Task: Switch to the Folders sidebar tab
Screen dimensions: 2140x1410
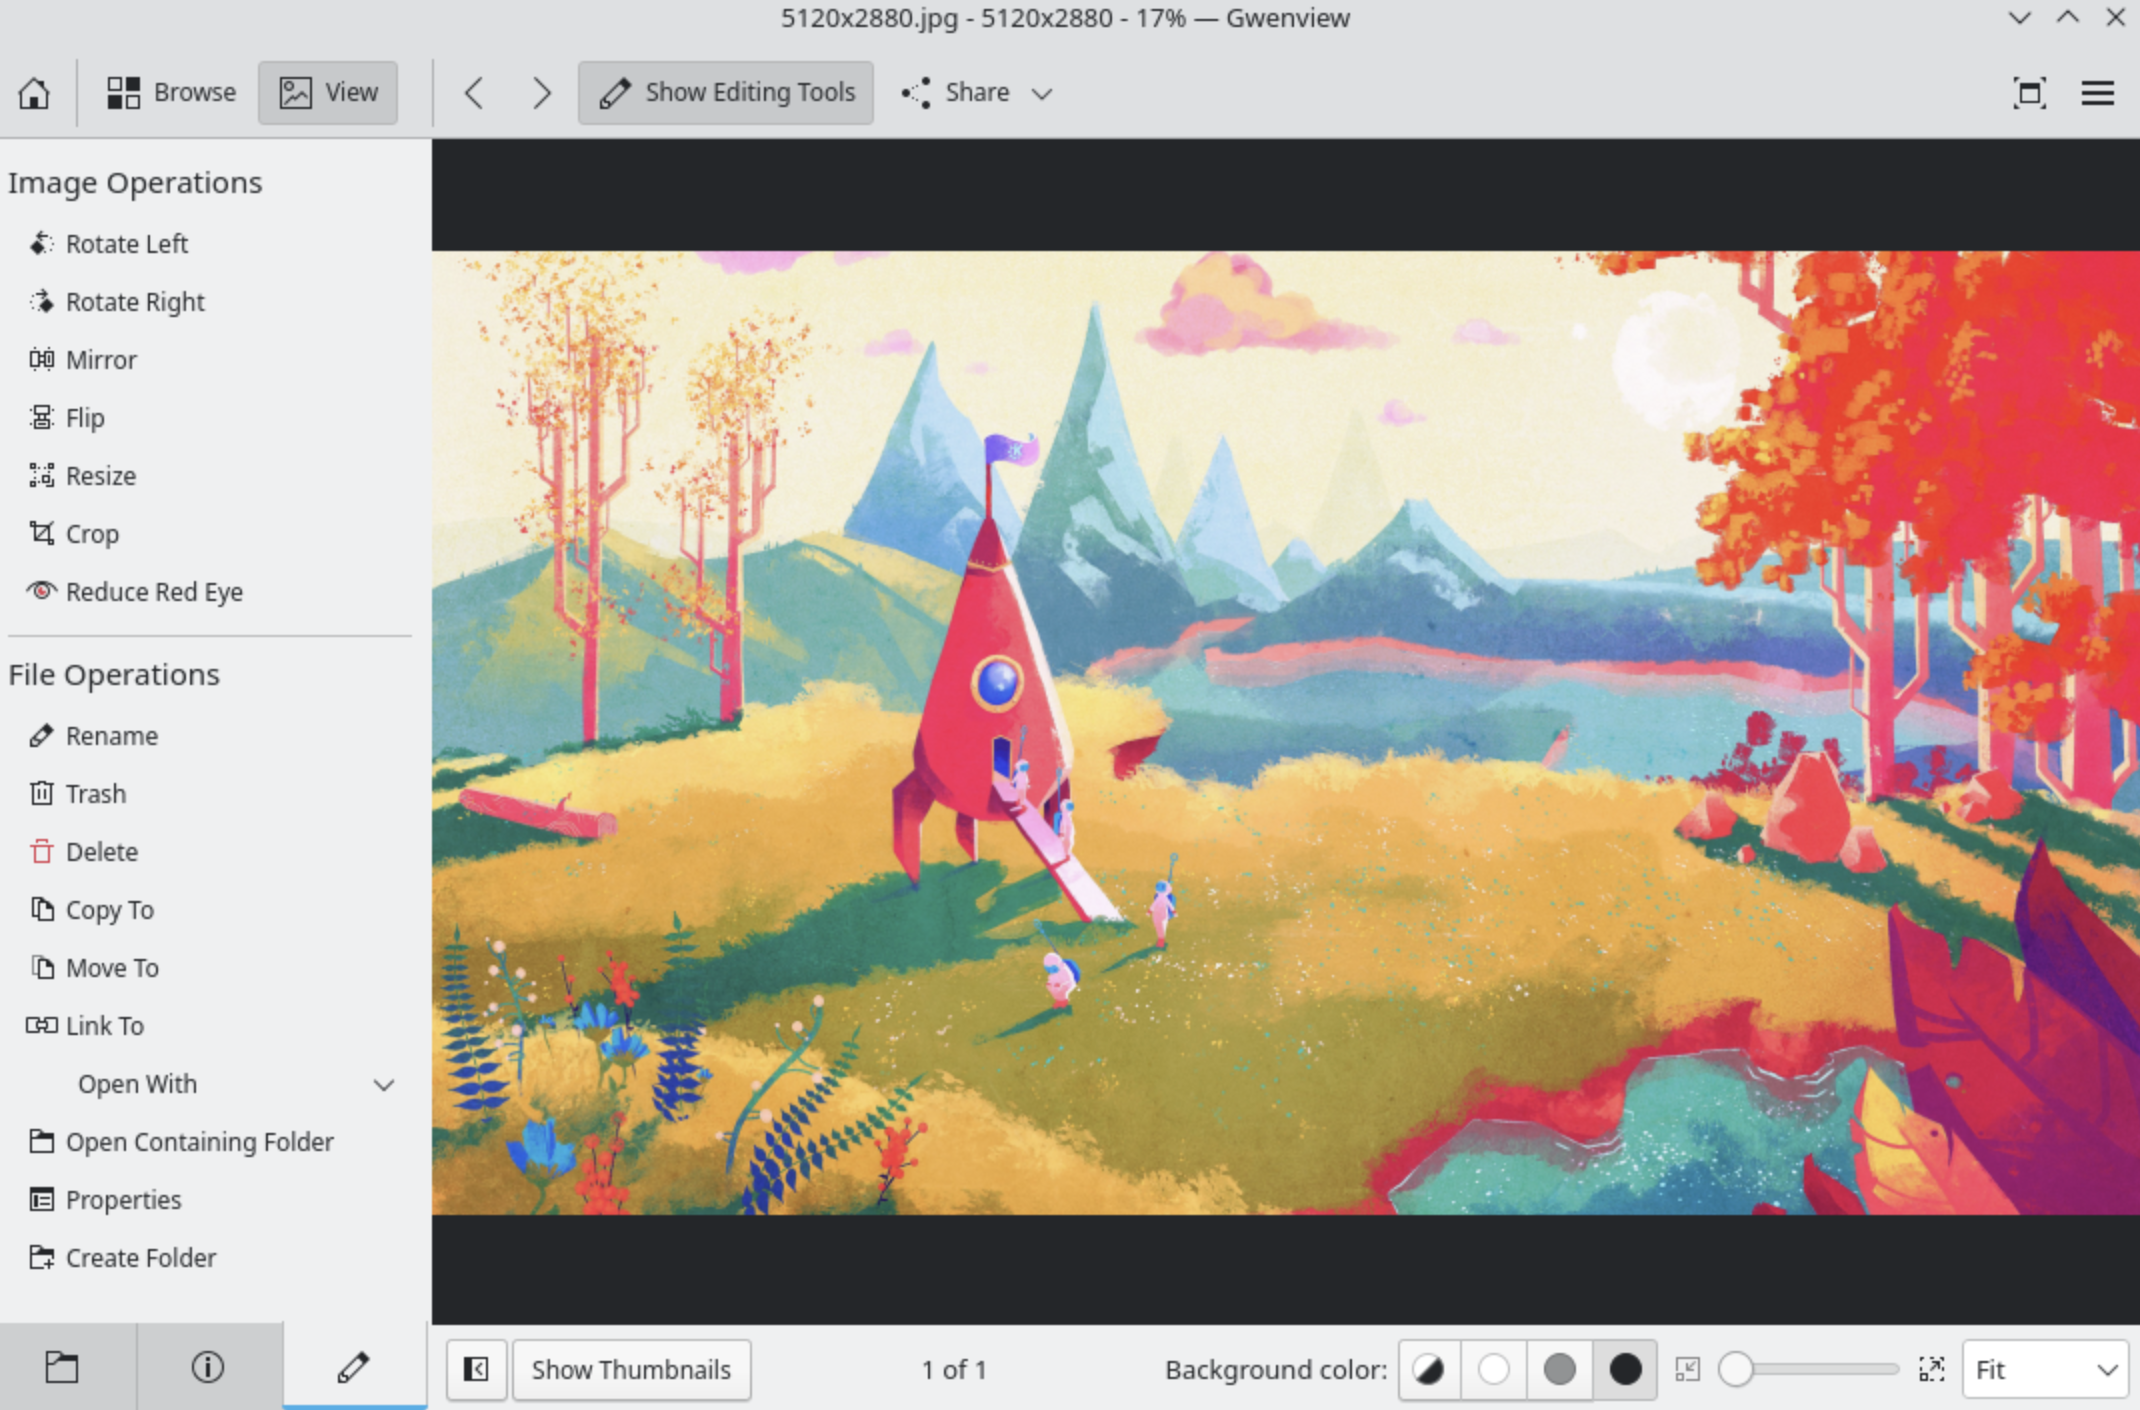Action: pyautogui.click(x=62, y=1366)
